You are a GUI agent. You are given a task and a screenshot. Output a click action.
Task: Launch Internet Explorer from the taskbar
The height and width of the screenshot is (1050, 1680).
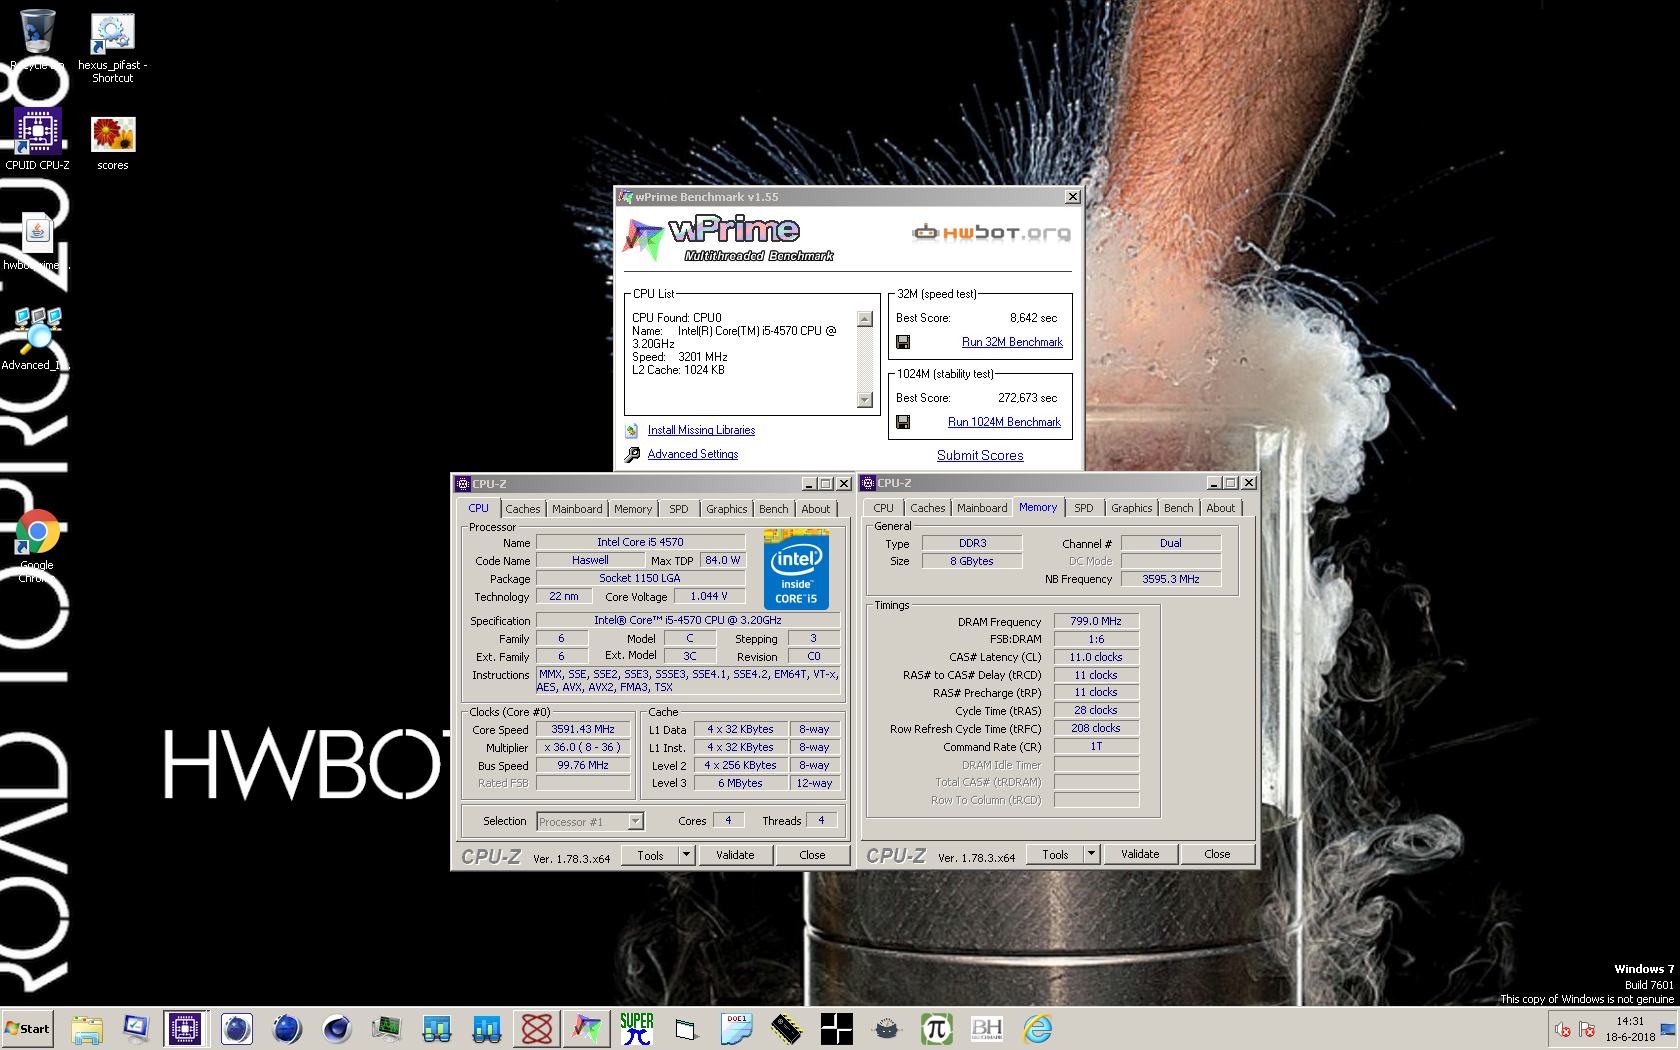coord(1037,1029)
